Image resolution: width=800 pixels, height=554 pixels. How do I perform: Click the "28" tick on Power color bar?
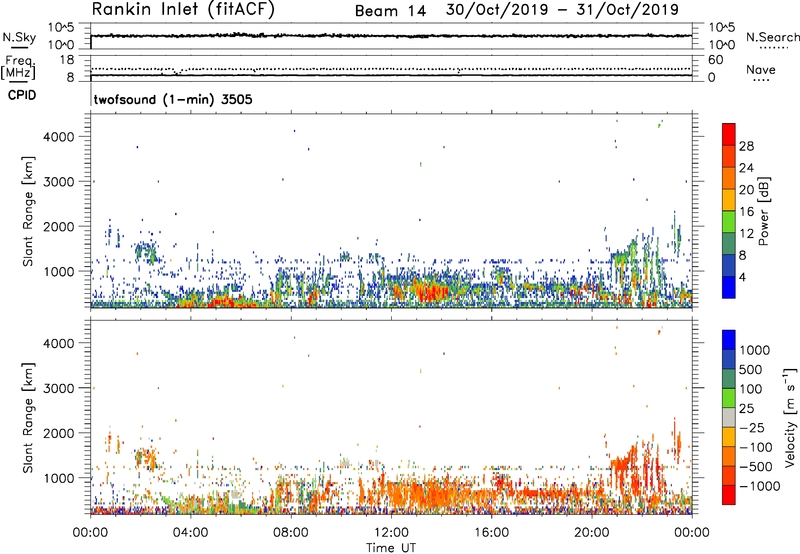pyautogui.click(x=746, y=146)
